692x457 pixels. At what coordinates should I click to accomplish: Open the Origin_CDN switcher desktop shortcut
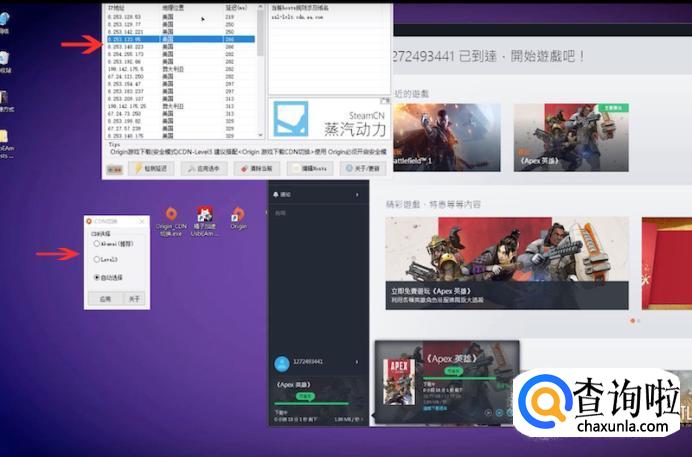171,222
